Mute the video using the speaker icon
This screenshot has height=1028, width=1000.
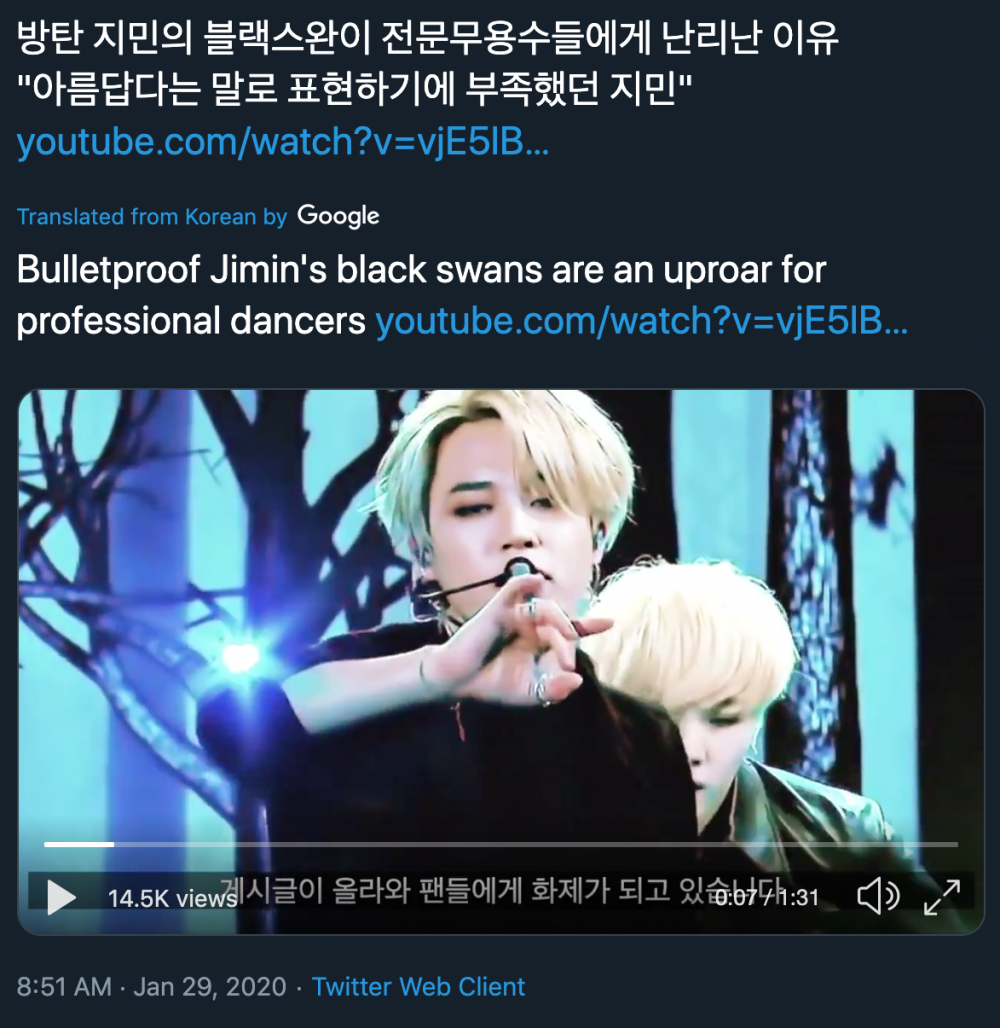[879, 896]
